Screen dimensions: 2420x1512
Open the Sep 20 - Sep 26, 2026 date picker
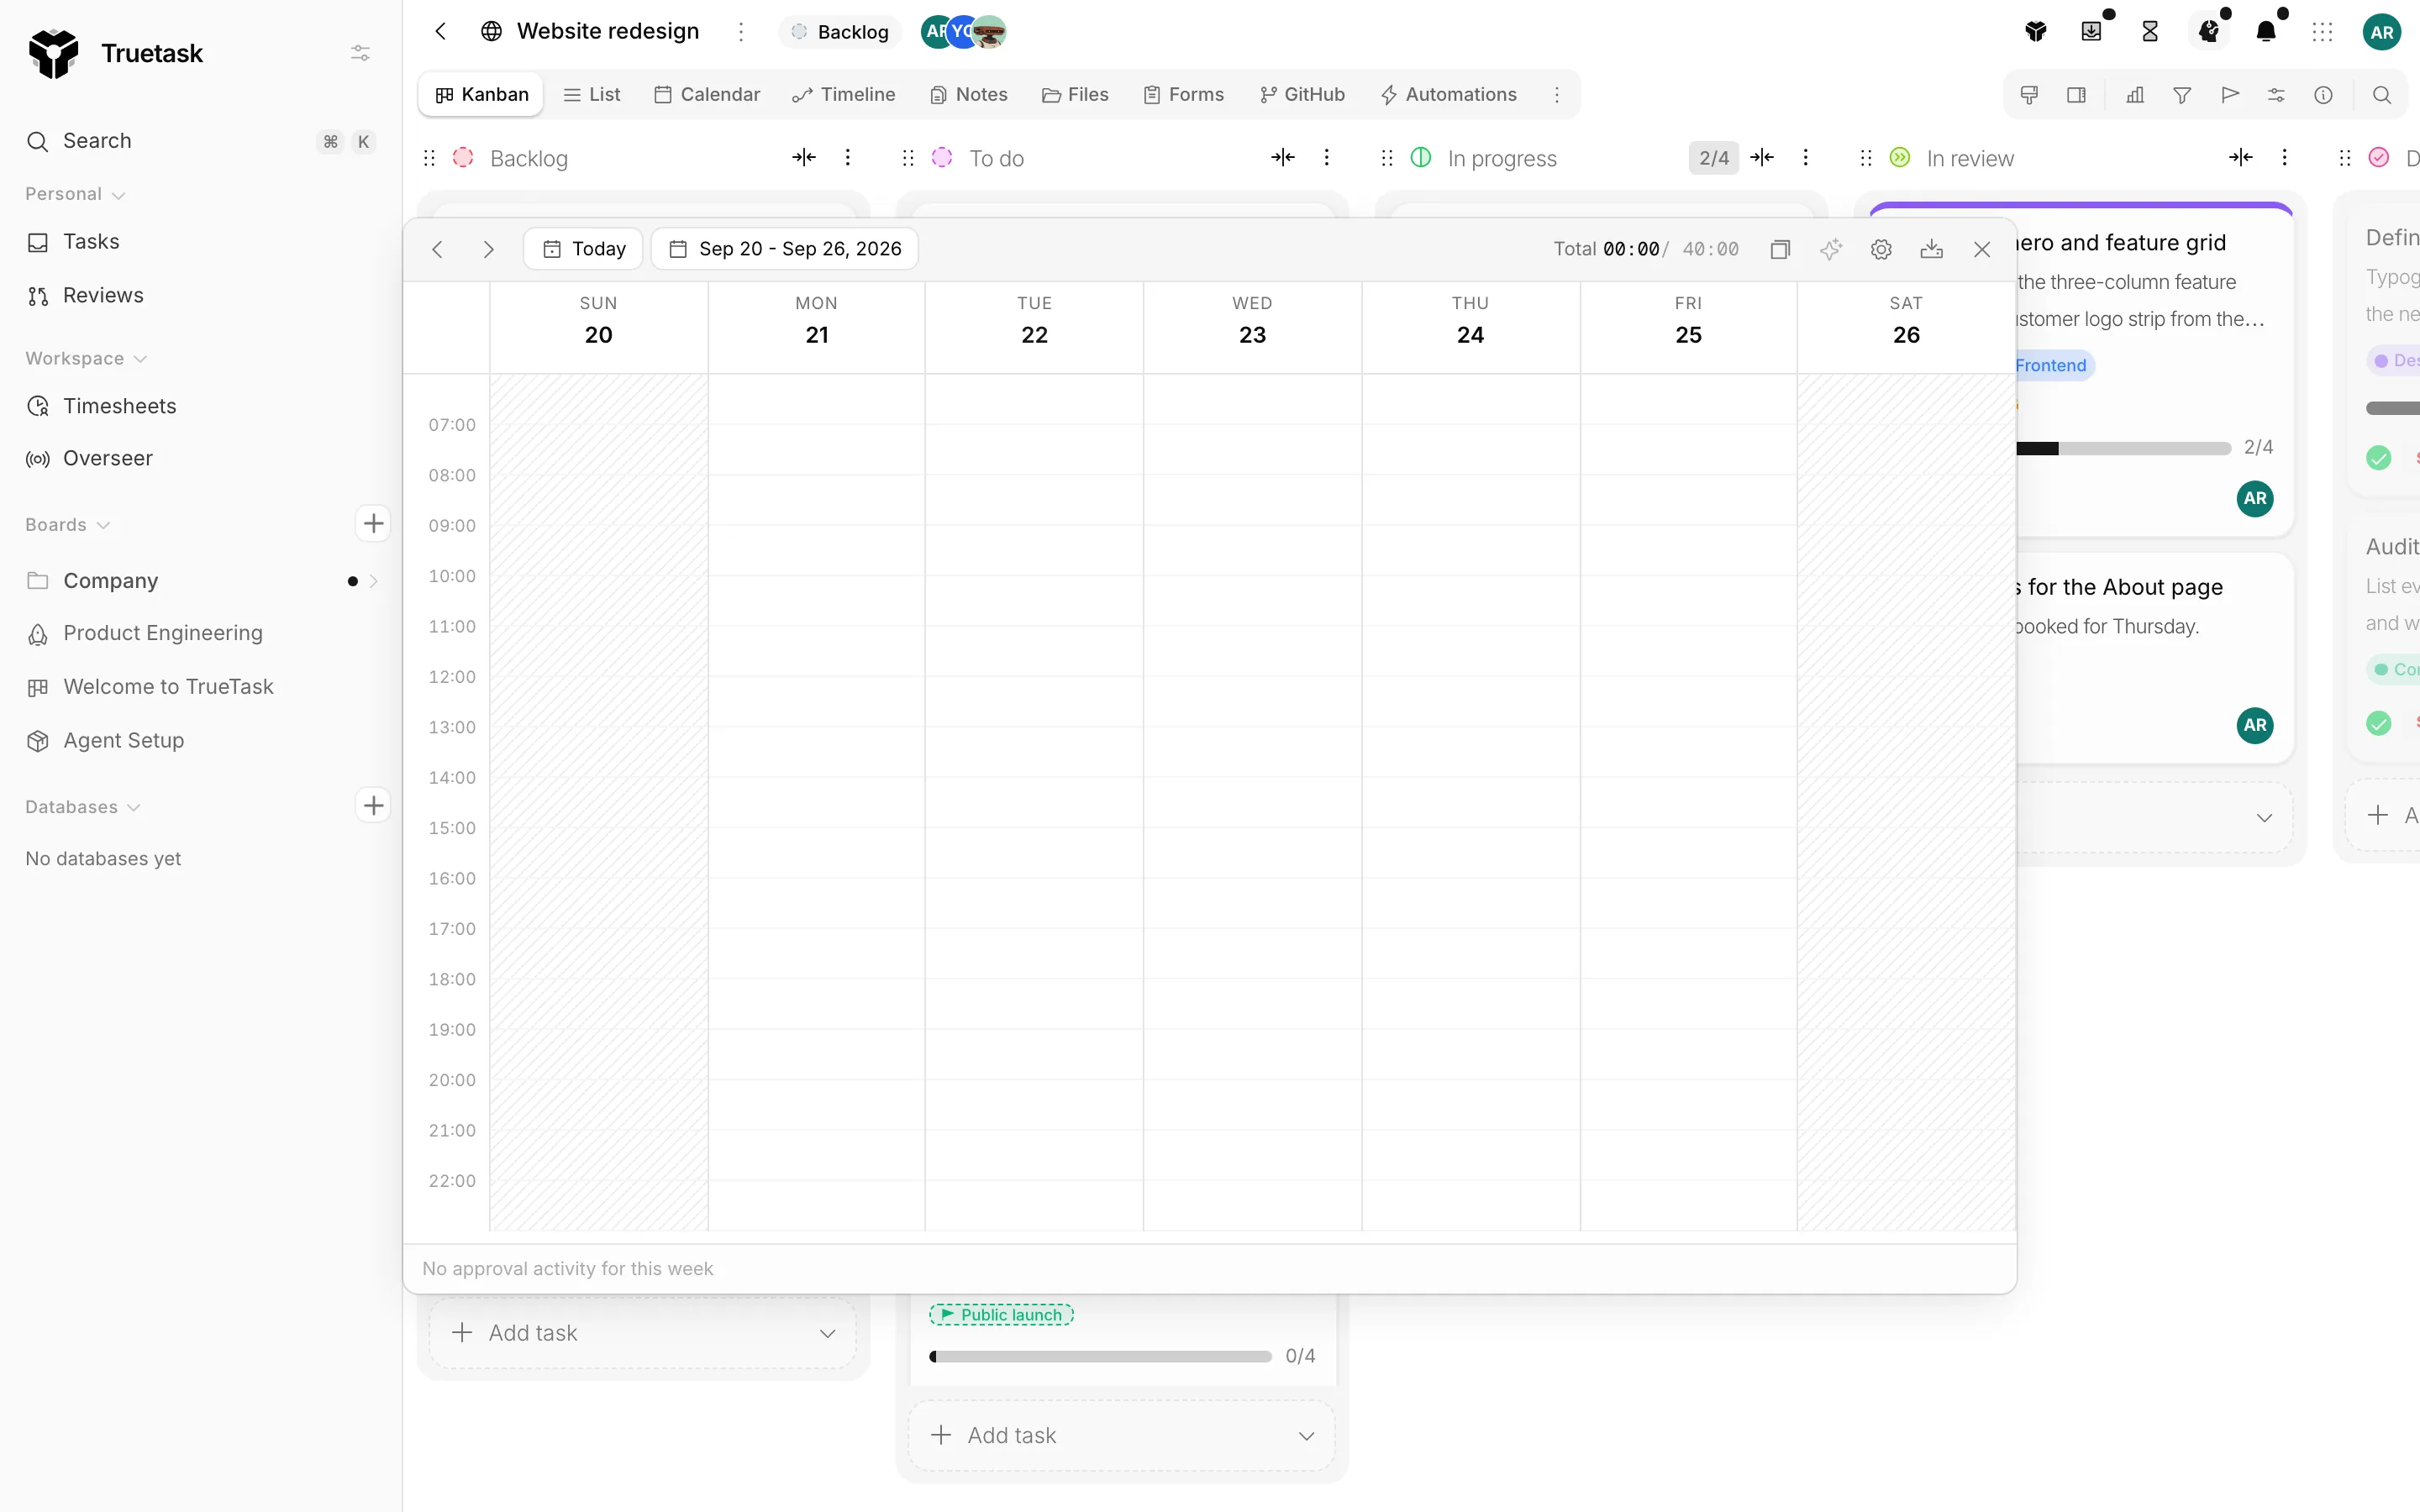[785, 249]
